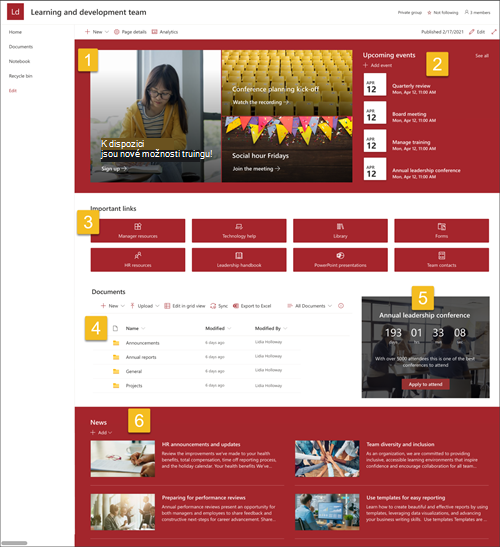
Task: Open the Annual leadership conference event
Action: pos(426,171)
